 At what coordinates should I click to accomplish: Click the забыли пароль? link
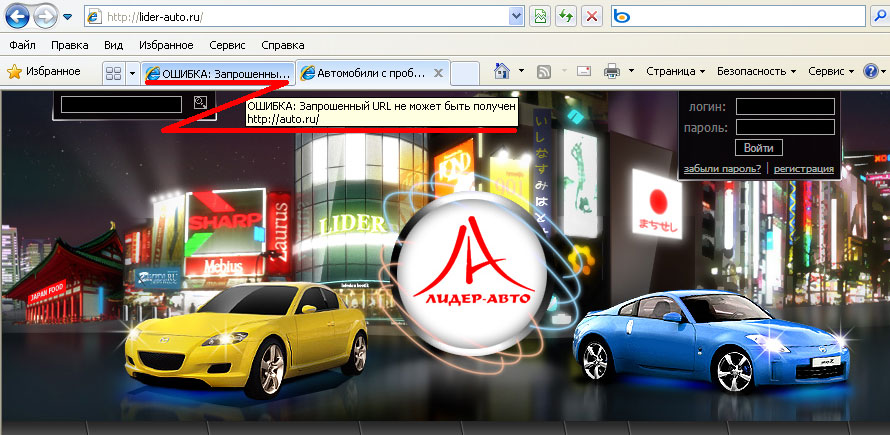click(x=722, y=169)
